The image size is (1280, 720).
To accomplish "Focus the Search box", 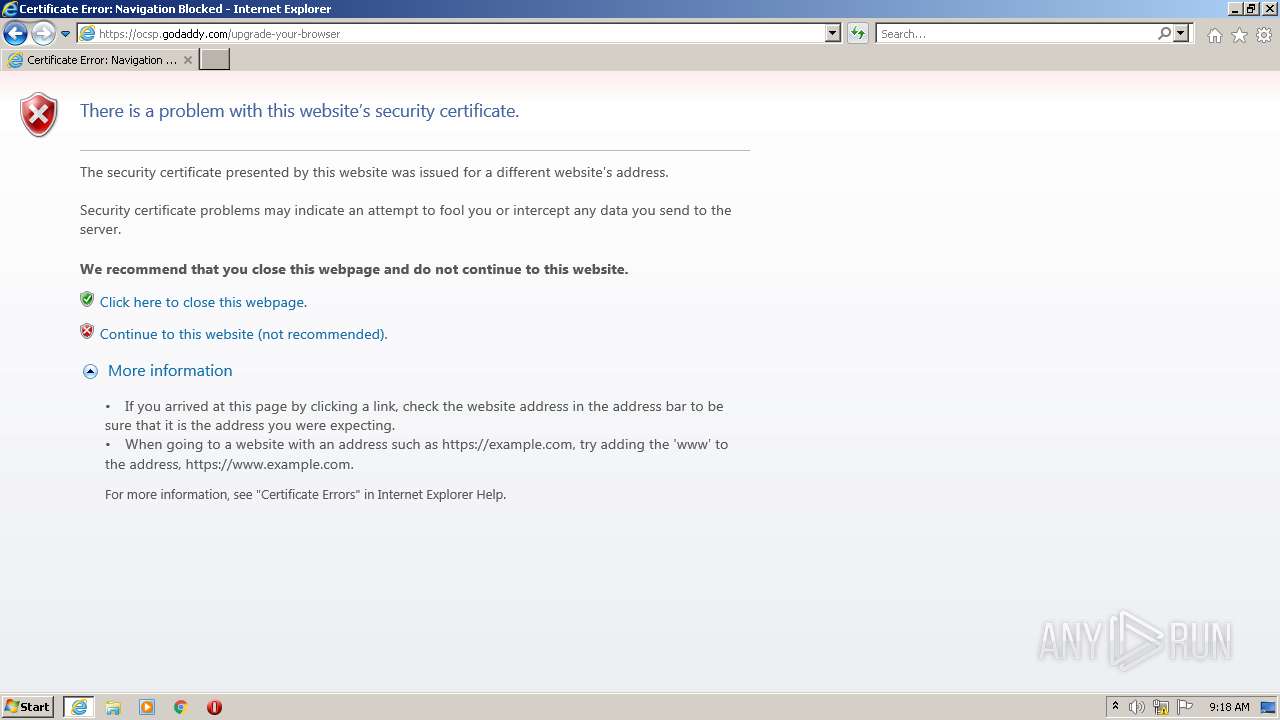I will 1016,34.
